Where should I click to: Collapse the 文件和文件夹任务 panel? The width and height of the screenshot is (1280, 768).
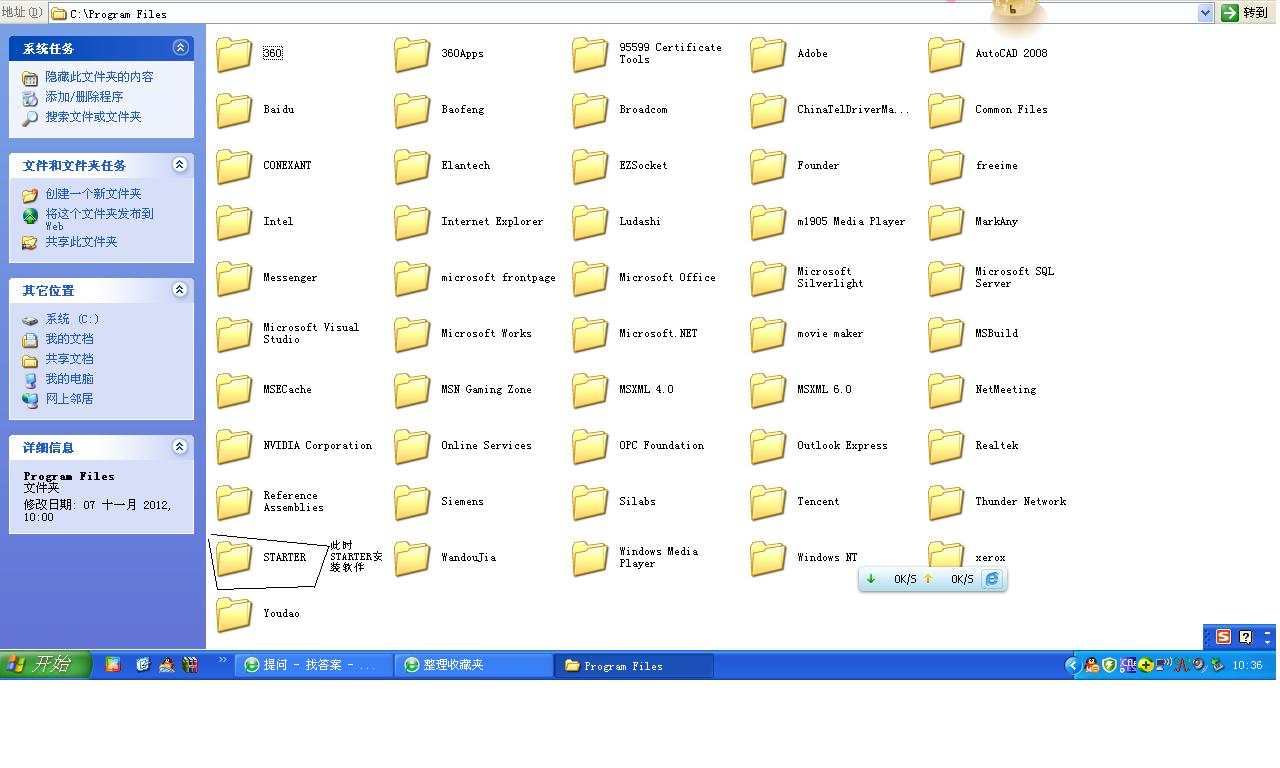click(180, 165)
